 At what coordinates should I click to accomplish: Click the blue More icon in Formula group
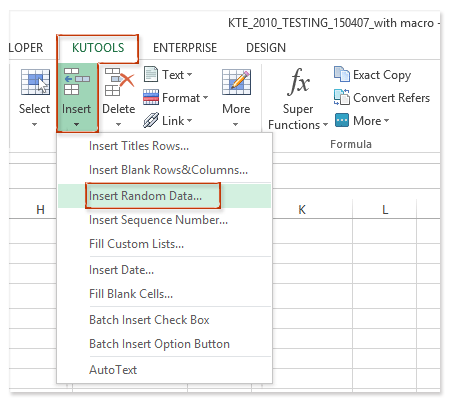pyautogui.click(x=342, y=120)
